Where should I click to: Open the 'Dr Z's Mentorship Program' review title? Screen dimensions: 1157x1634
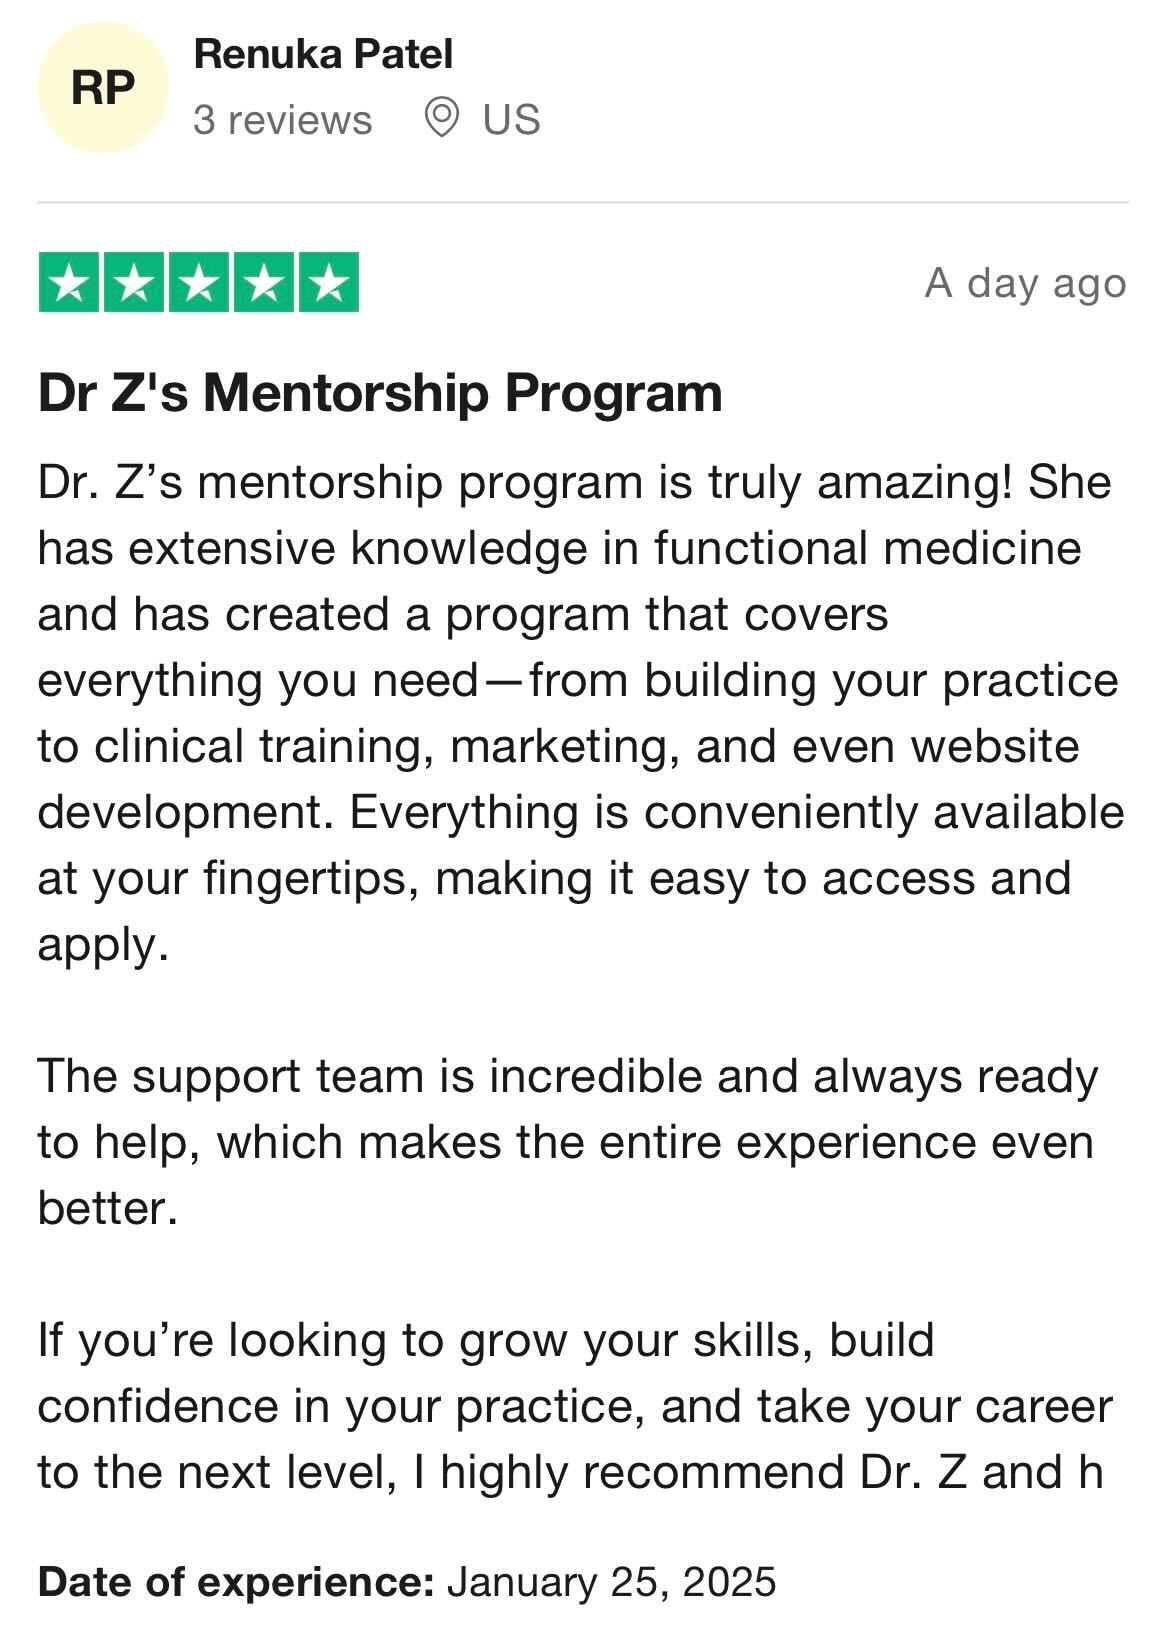pos(380,392)
